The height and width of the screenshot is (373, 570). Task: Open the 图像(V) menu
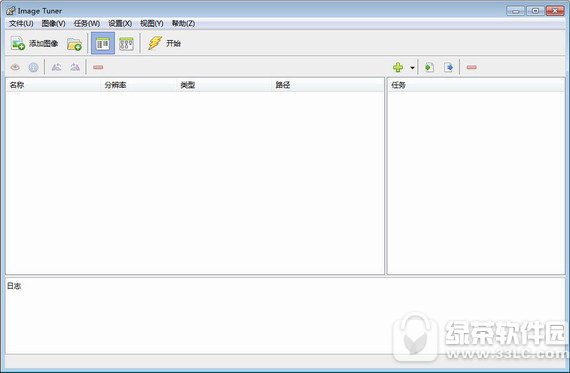[x=53, y=24]
